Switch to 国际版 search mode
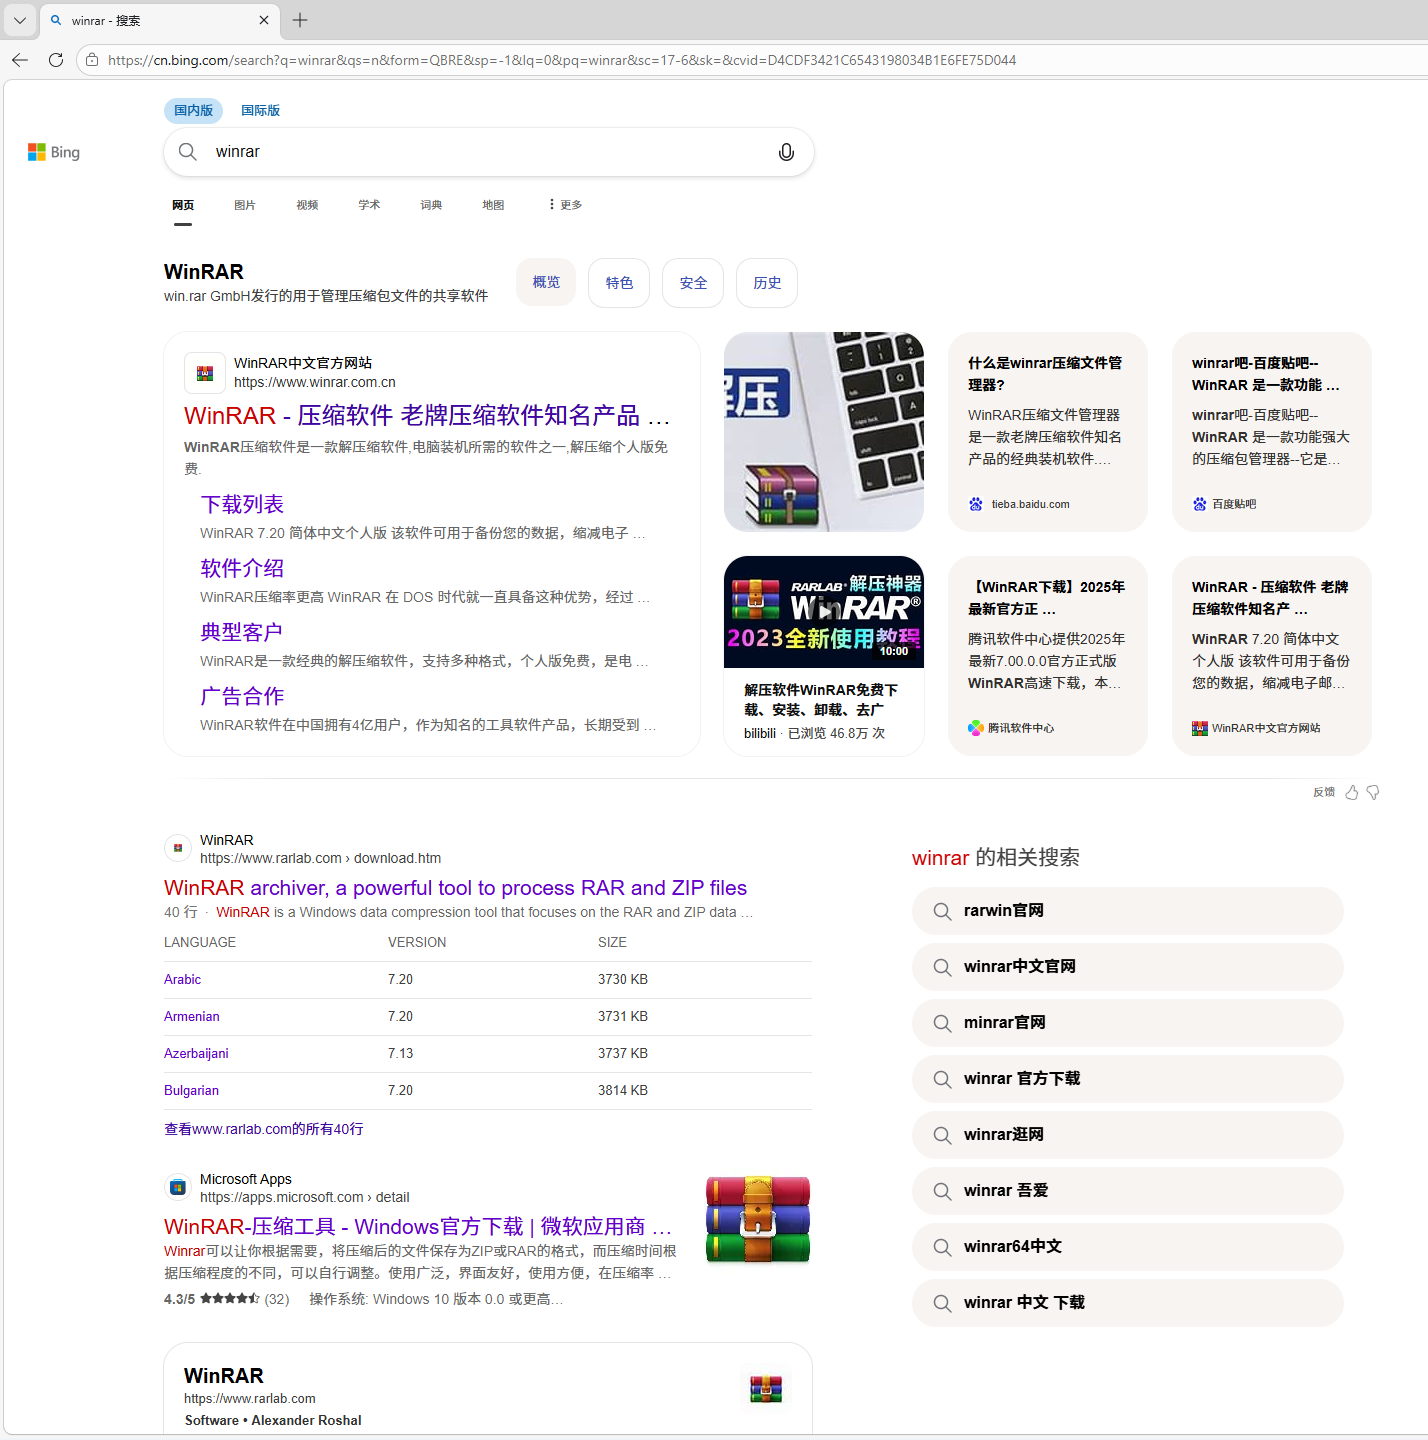Screen dimensions: 1428x1440 point(260,110)
